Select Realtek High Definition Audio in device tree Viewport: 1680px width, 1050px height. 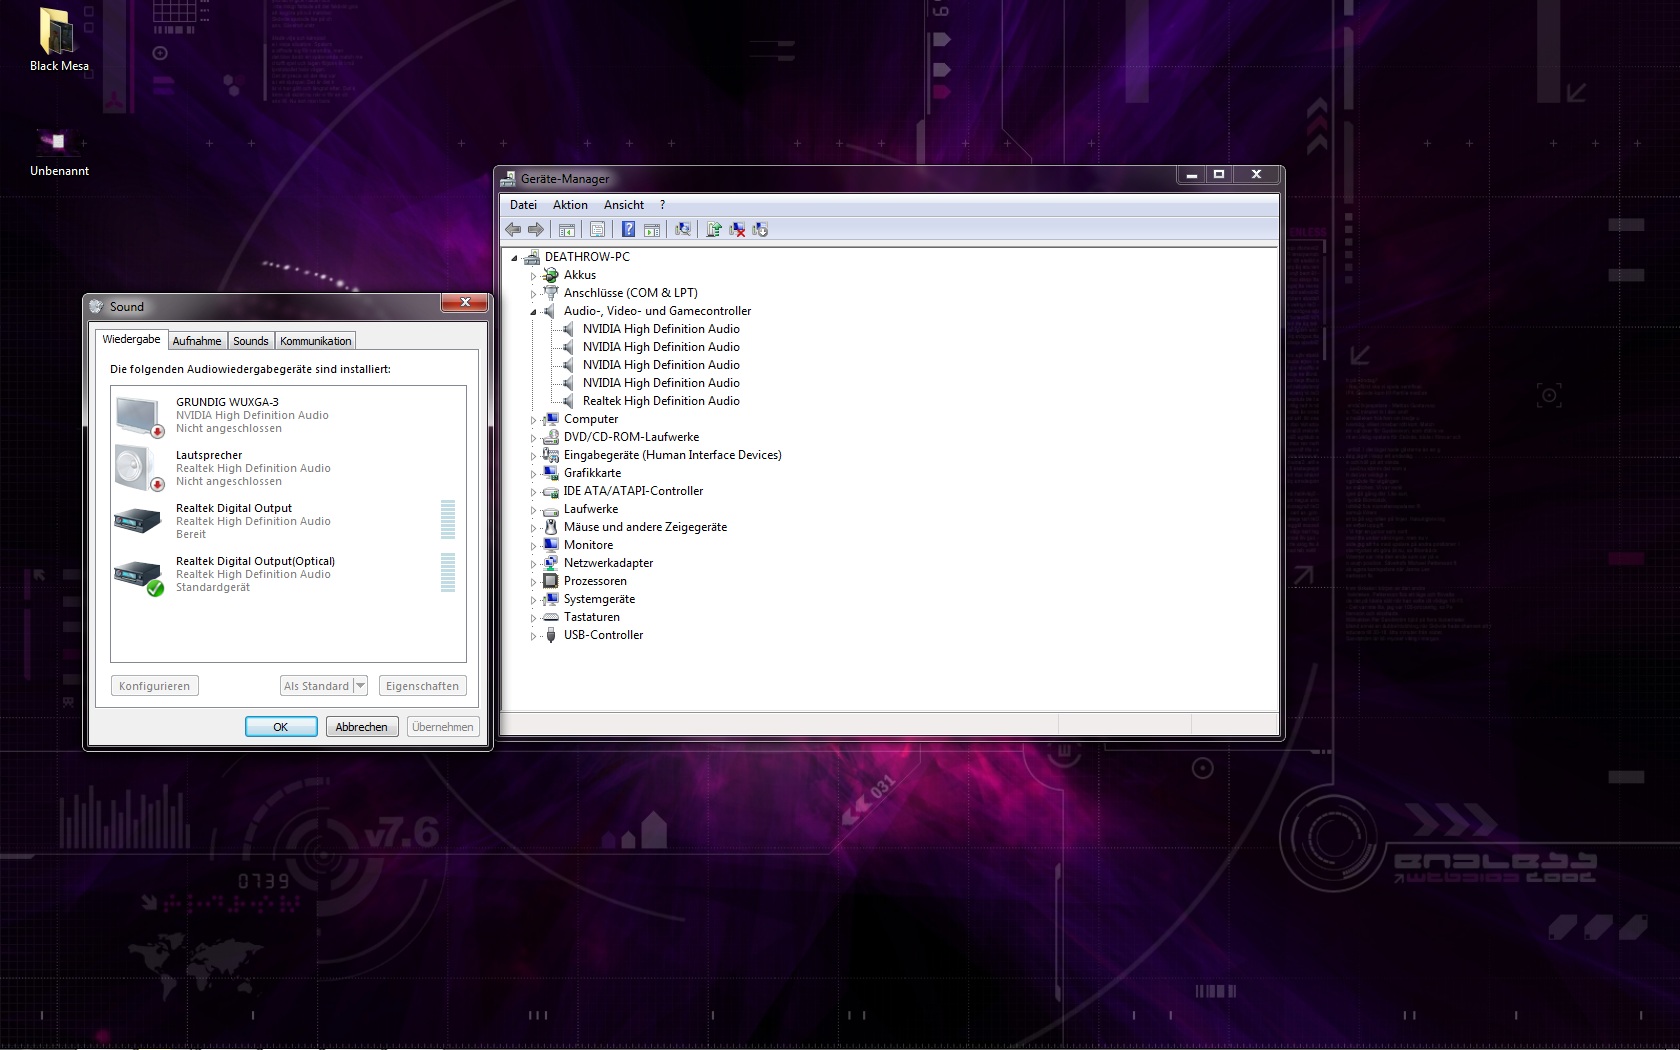click(661, 401)
